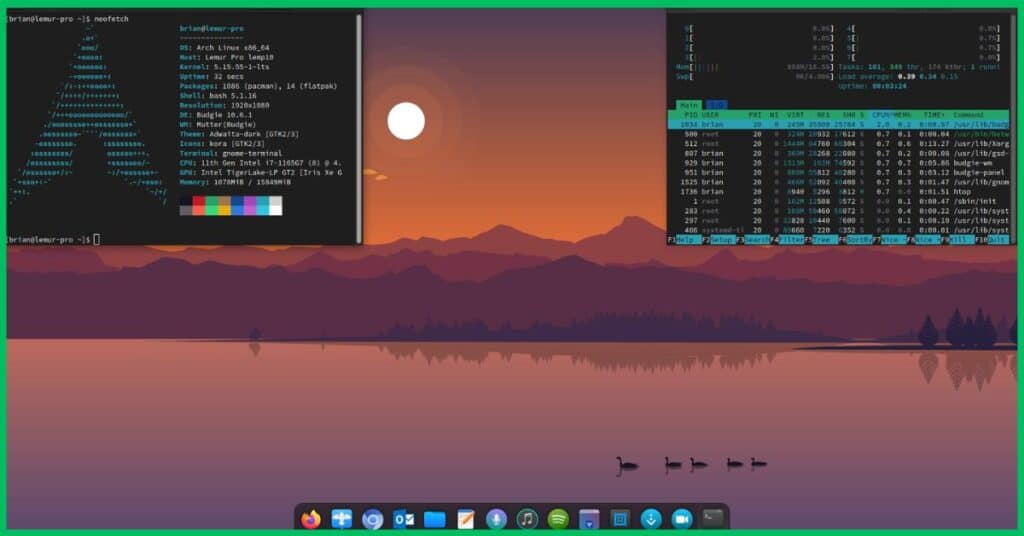
Task: Open the Outlook mail app icon
Action: click(404, 520)
